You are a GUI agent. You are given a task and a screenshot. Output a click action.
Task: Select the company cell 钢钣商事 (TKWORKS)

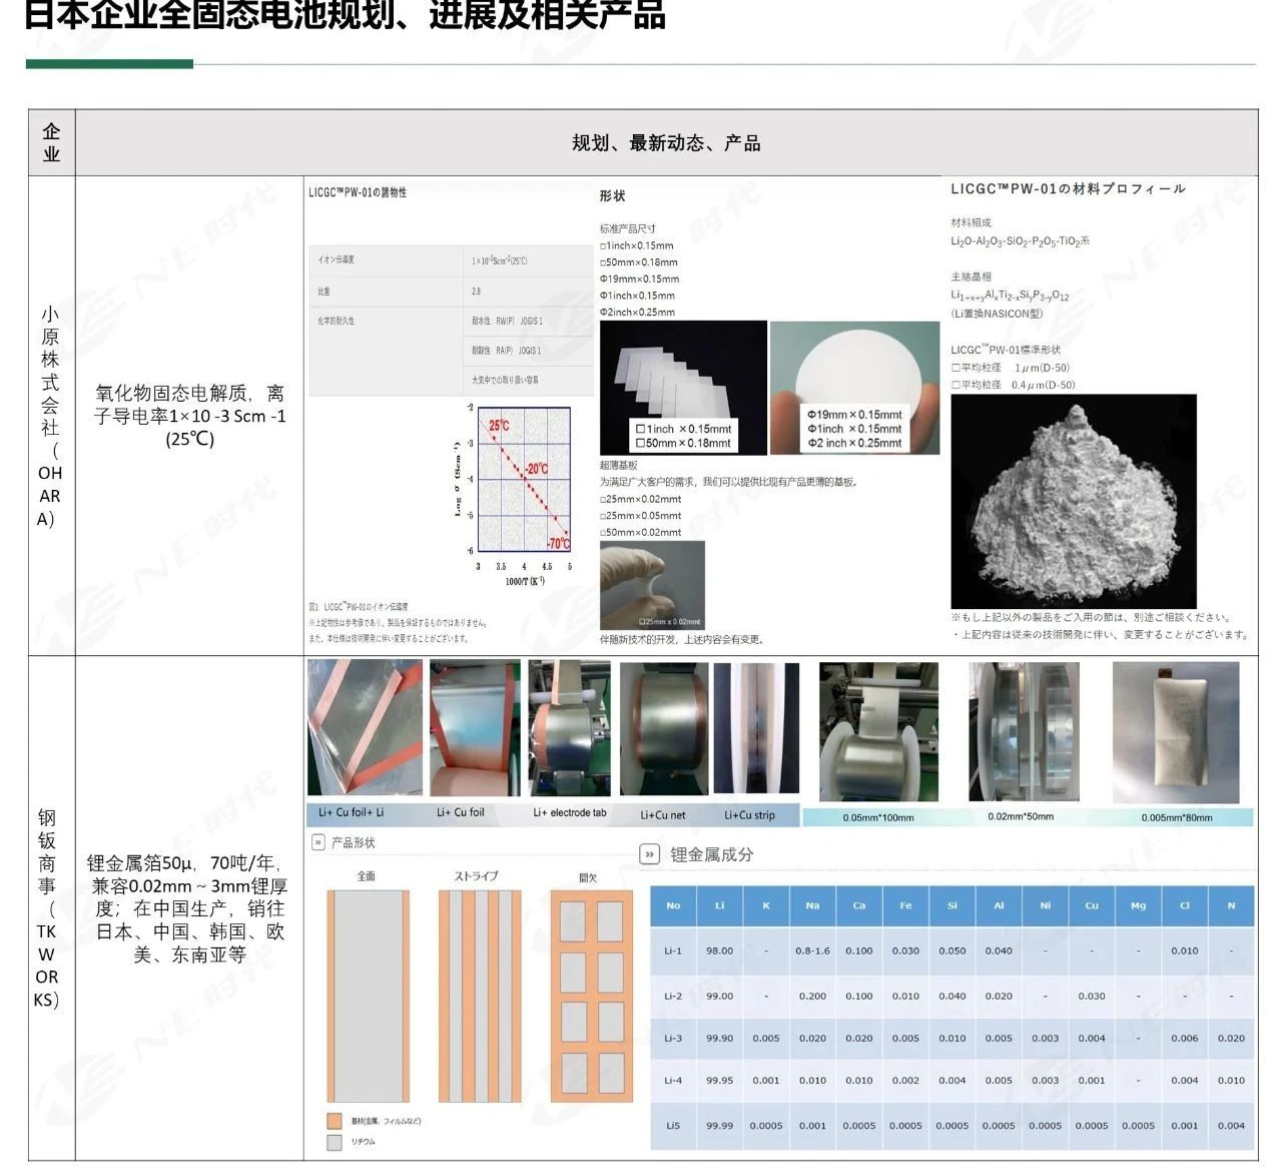[50, 908]
